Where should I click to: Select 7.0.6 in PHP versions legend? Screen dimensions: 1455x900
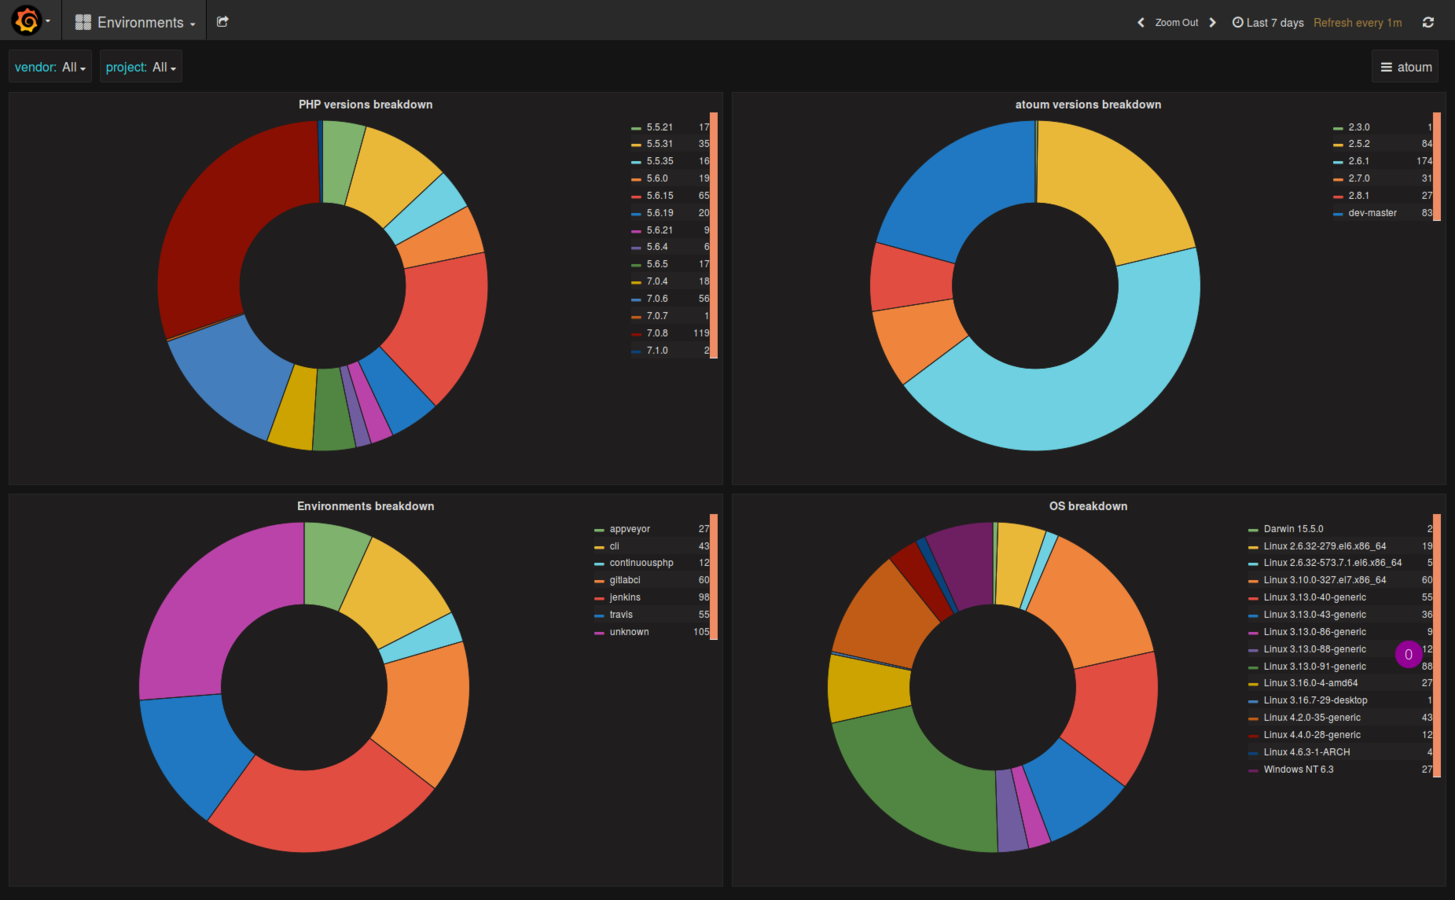coord(657,299)
